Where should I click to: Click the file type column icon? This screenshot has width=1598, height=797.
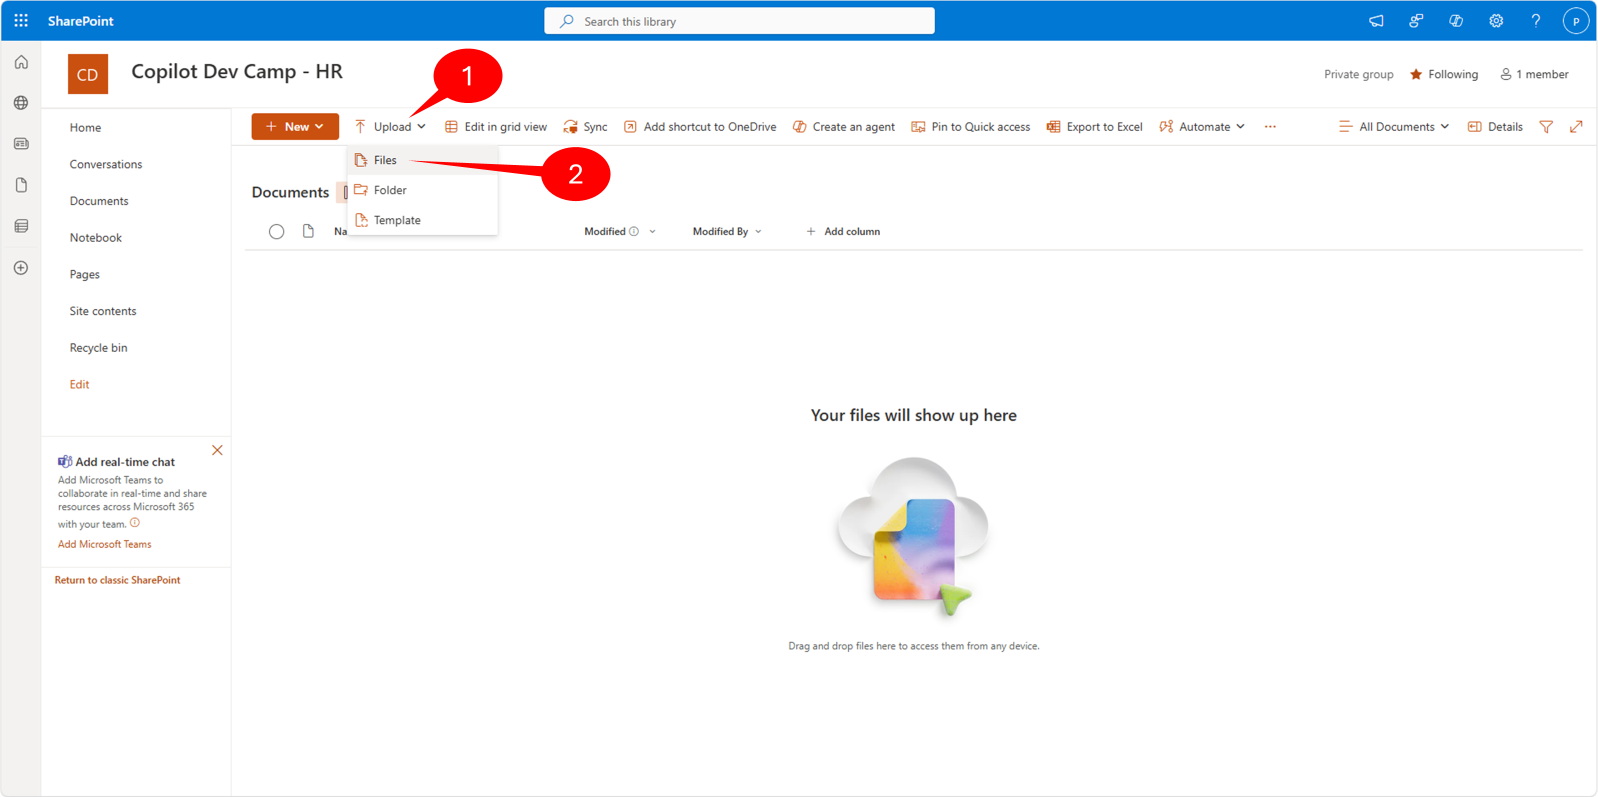click(x=308, y=231)
